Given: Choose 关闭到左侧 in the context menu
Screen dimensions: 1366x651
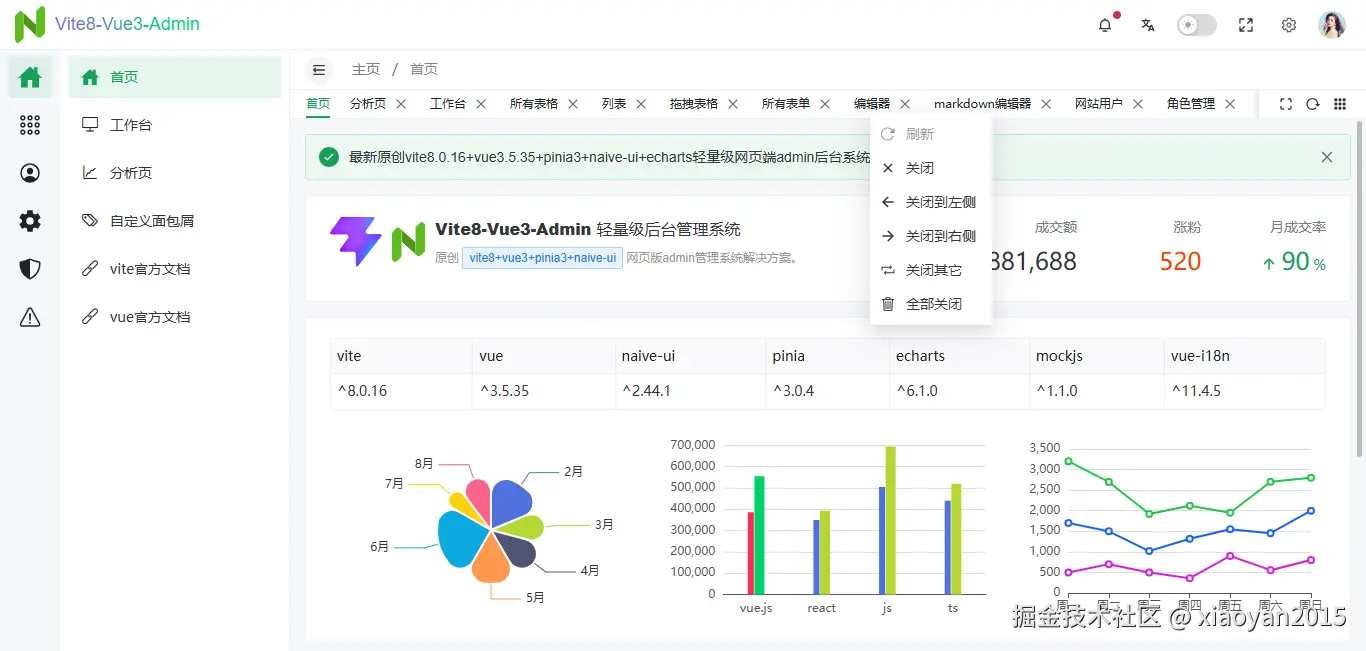Looking at the screenshot, I should pyautogui.click(x=931, y=202).
